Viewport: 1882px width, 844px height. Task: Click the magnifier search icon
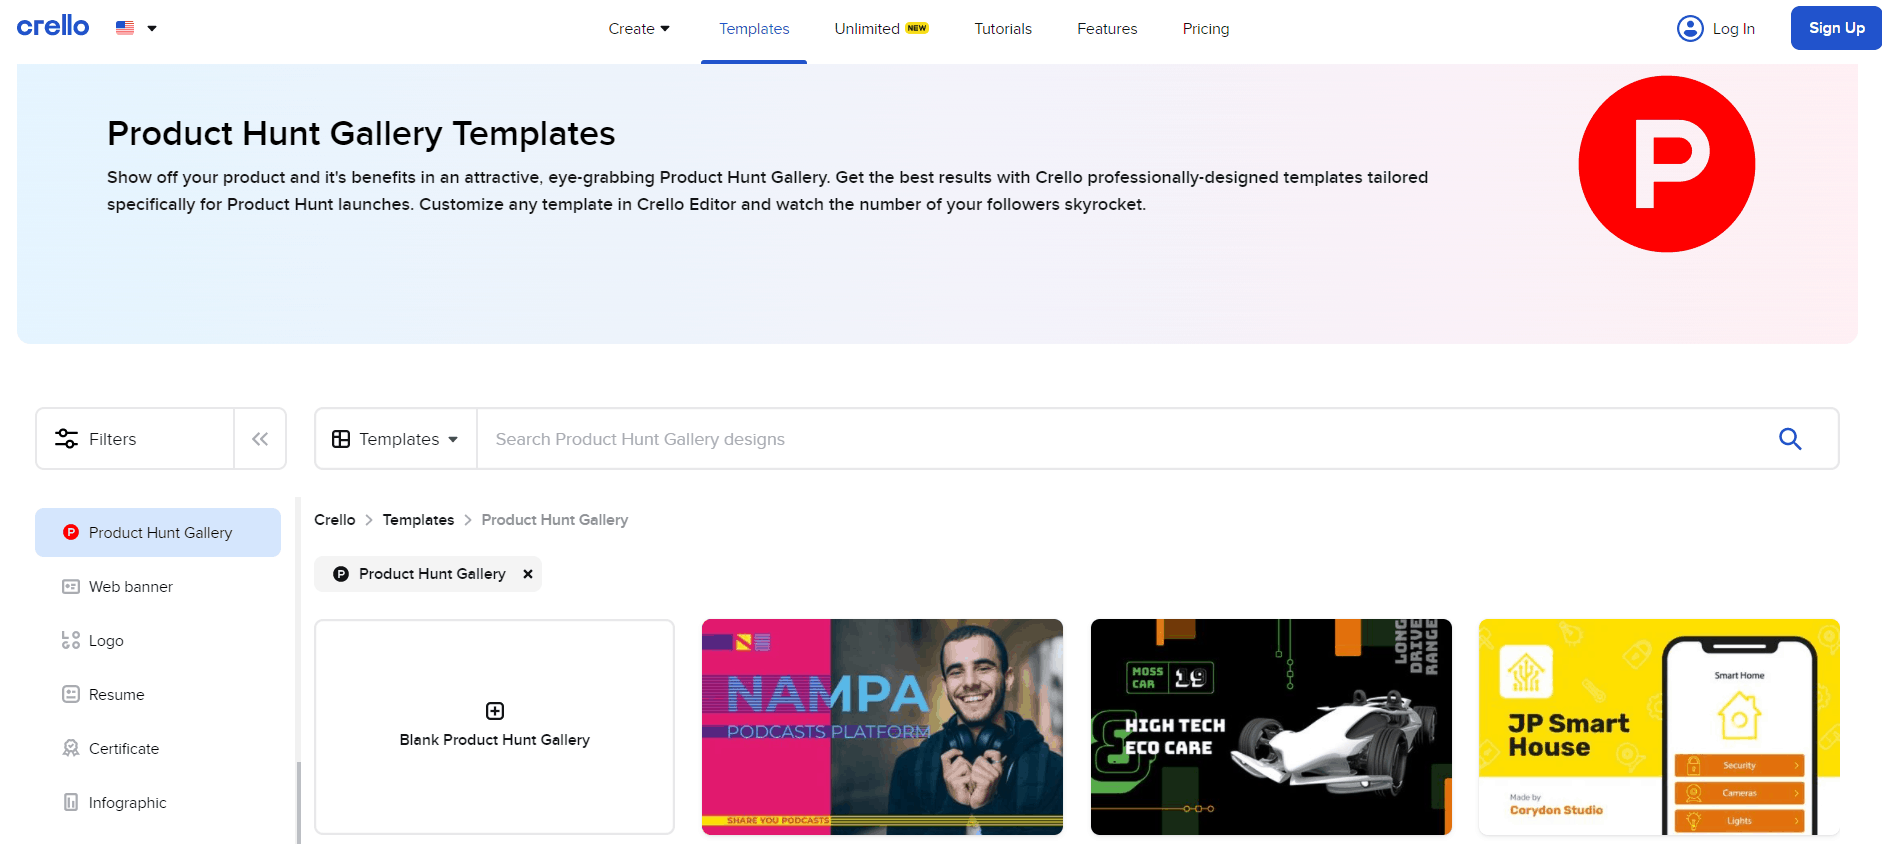1790,439
